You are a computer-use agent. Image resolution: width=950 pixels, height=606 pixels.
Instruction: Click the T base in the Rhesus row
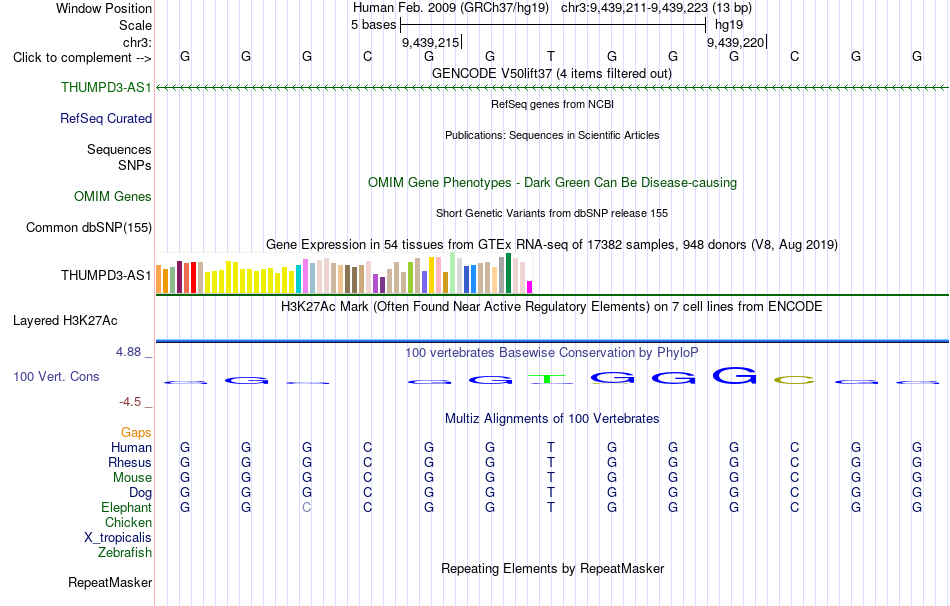pyautogui.click(x=551, y=462)
